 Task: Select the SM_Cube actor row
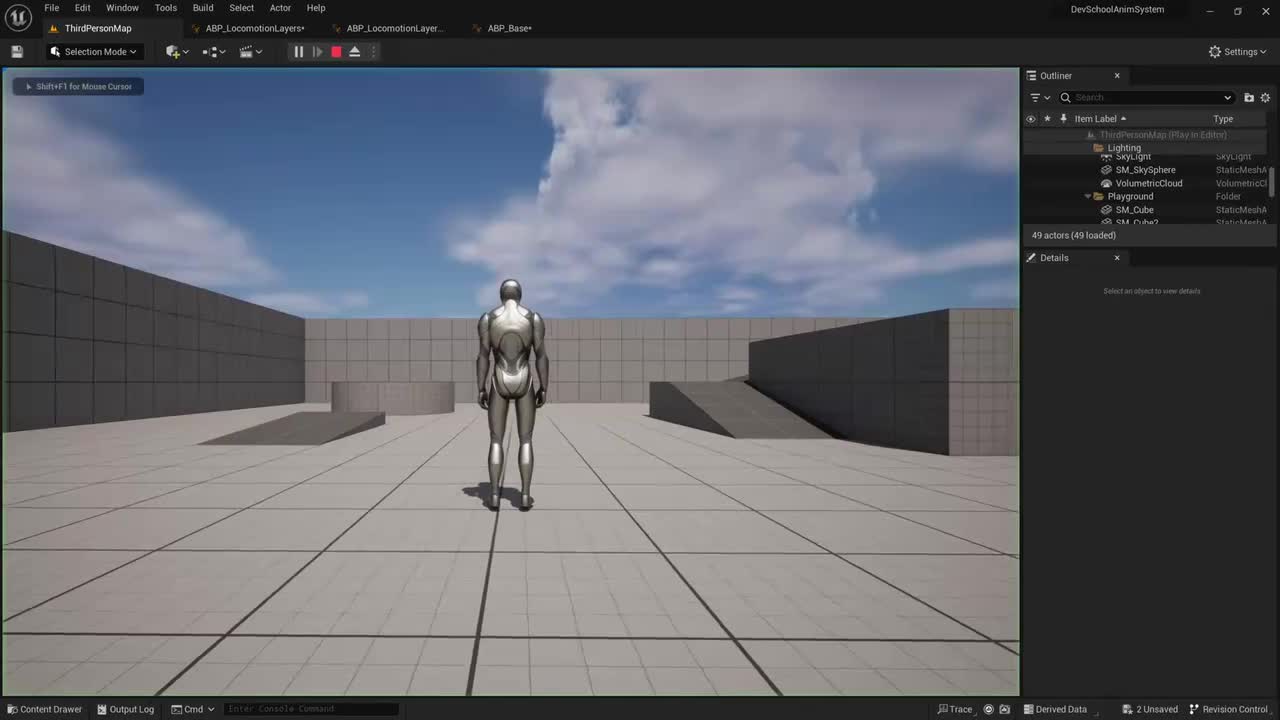(x=1146, y=210)
